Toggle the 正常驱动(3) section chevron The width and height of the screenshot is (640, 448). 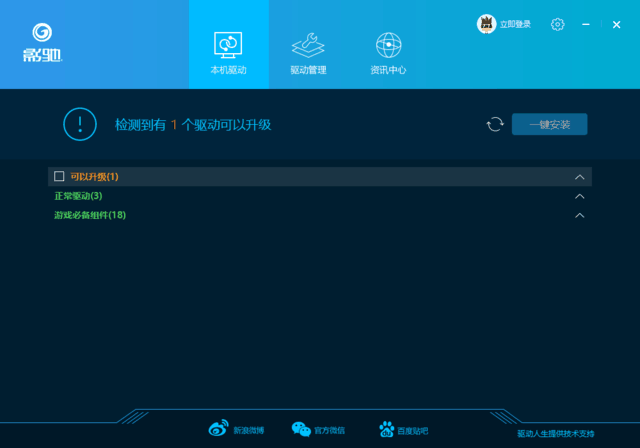tap(580, 196)
